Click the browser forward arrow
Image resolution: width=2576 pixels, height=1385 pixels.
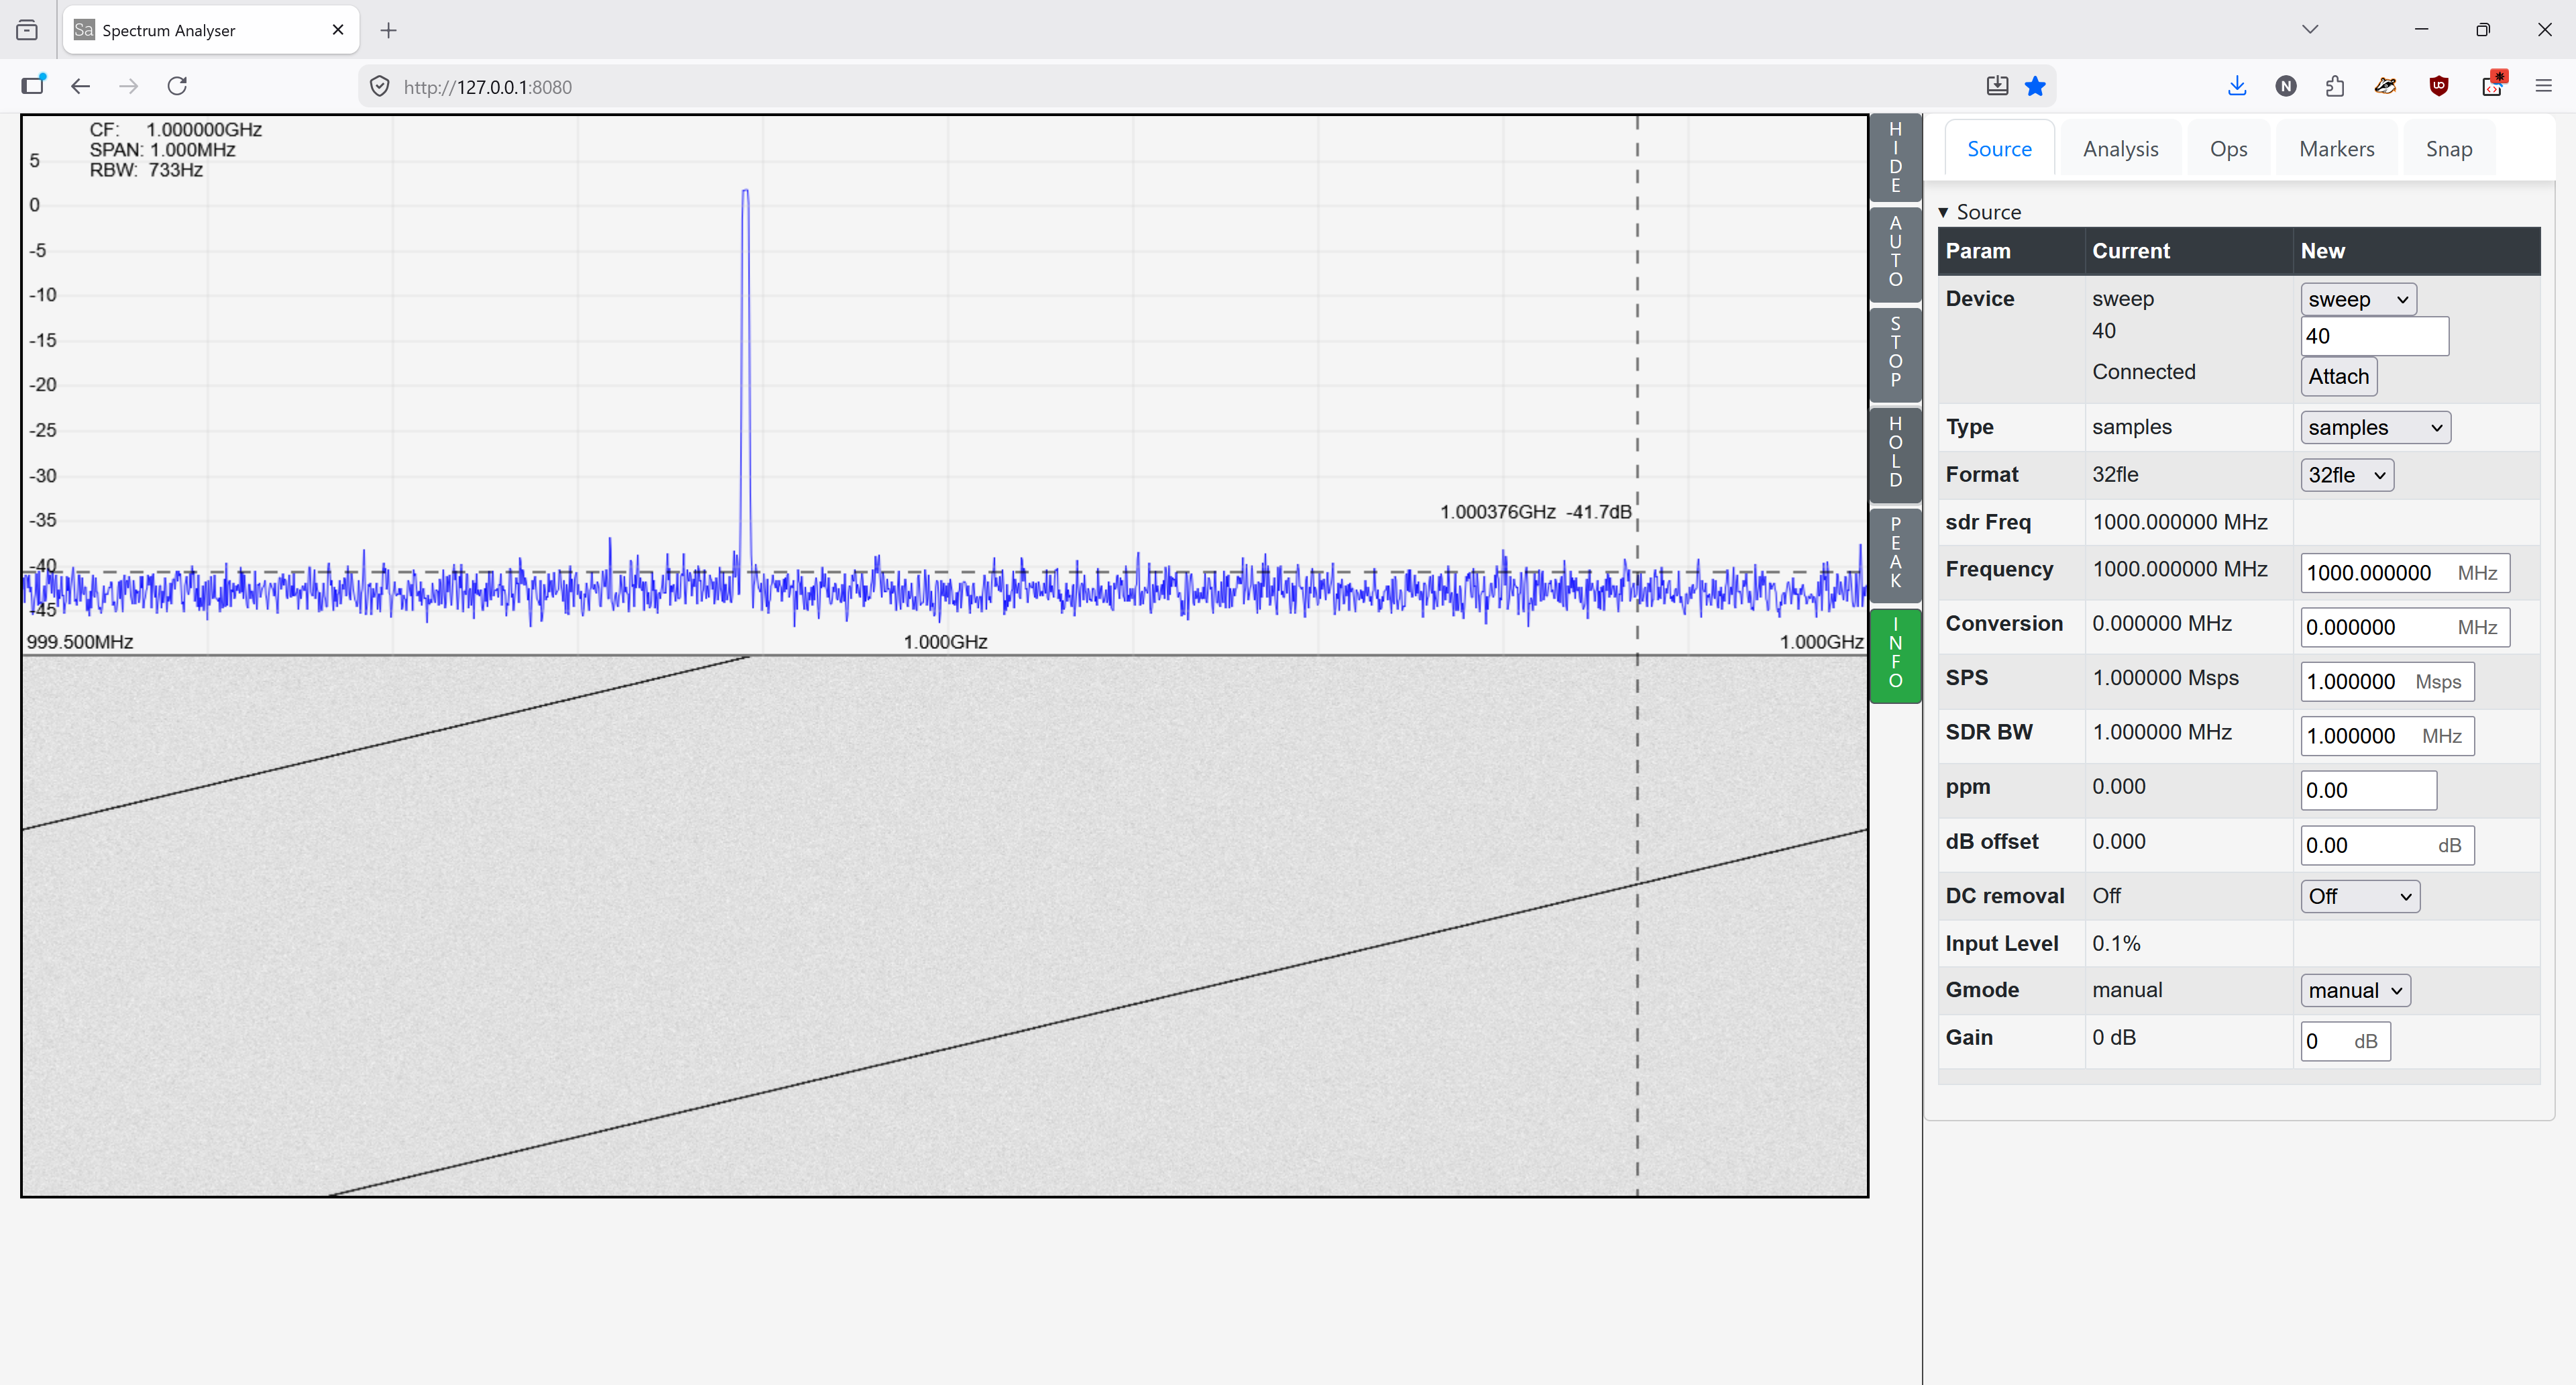tap(129, 86)
